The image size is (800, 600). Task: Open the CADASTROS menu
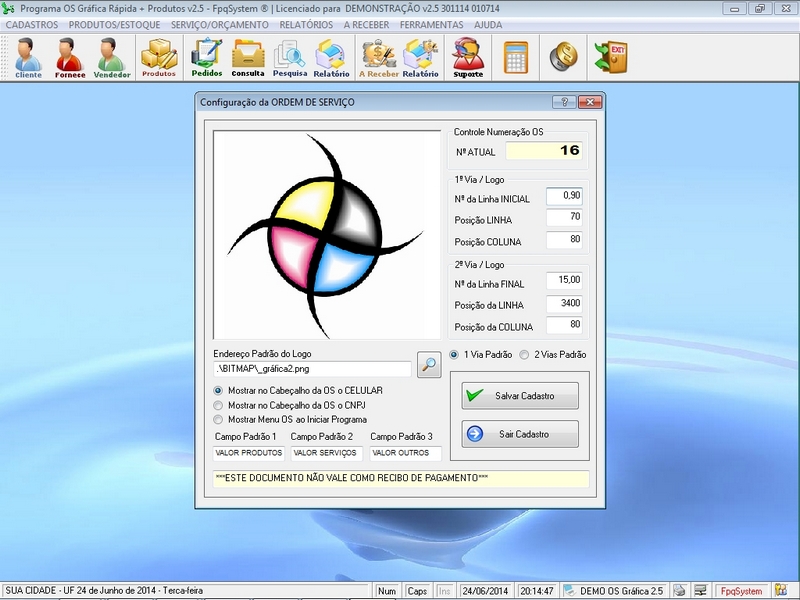tap(31, 24)
